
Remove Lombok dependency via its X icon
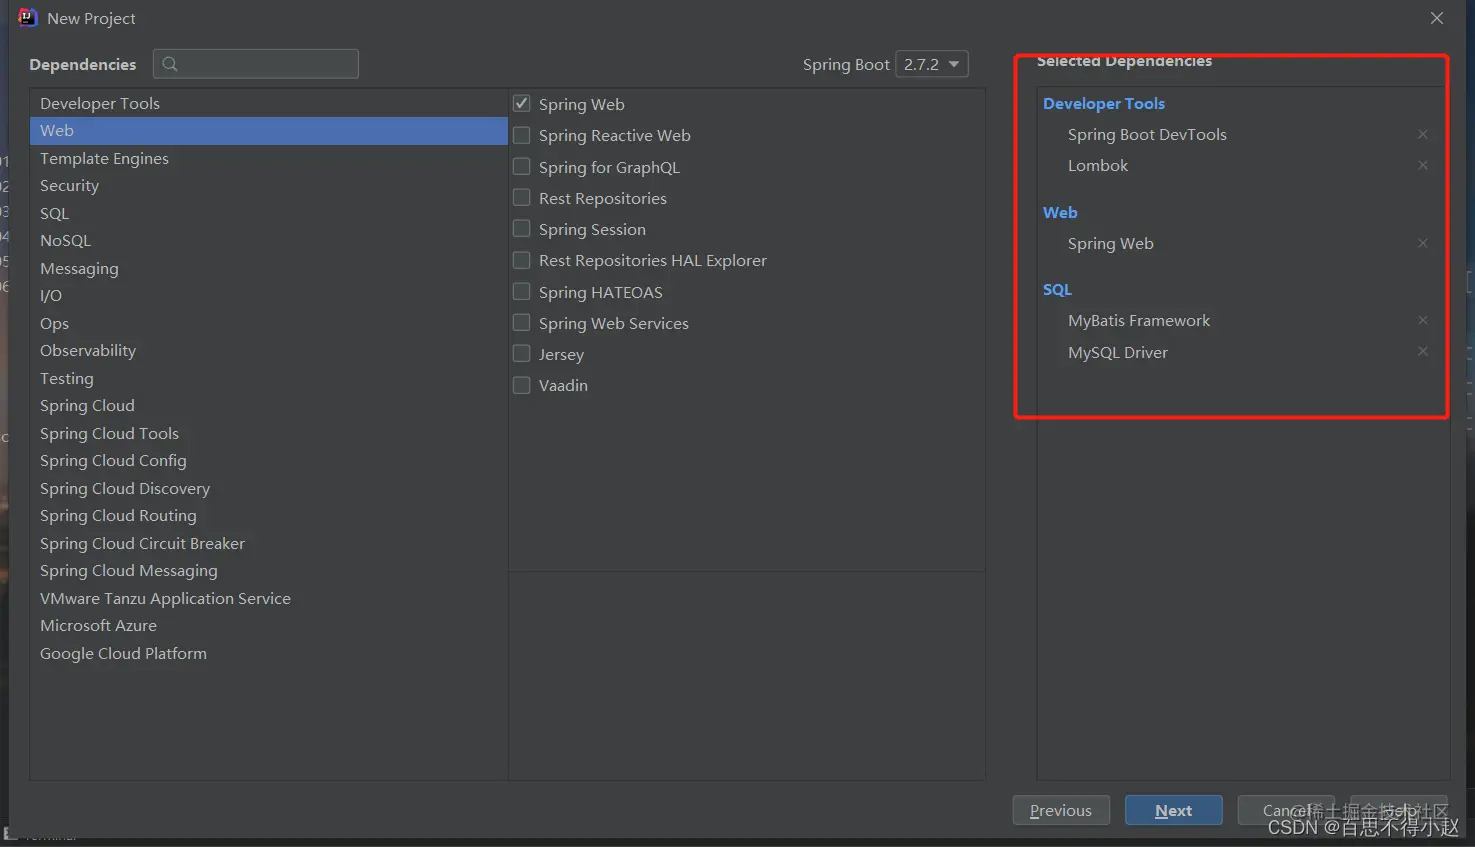coord(1422,165)
